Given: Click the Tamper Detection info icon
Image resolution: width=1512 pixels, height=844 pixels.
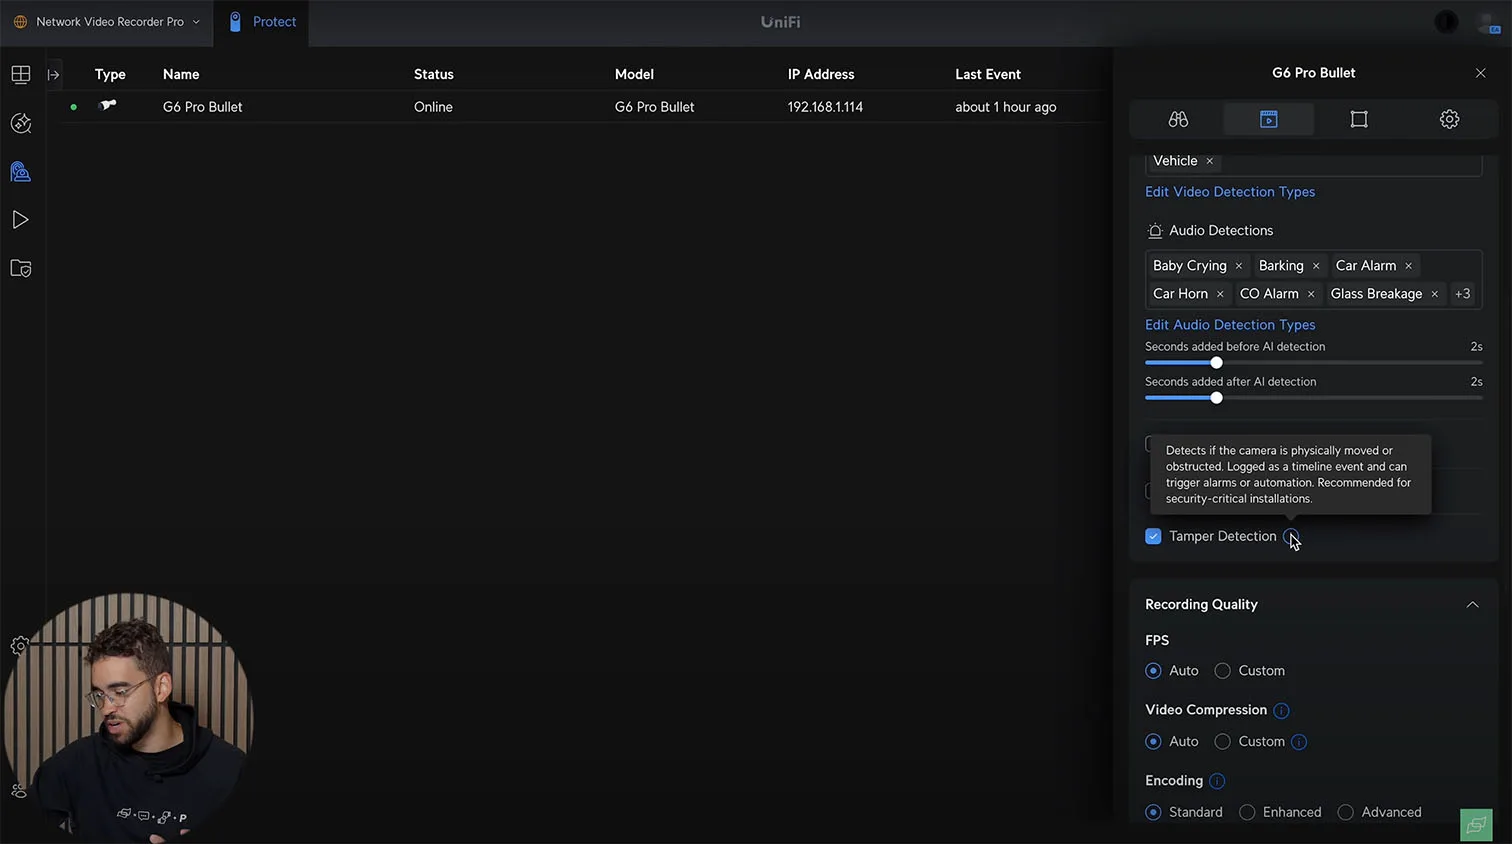Looking at the screenshot, I should [1290, 537].
